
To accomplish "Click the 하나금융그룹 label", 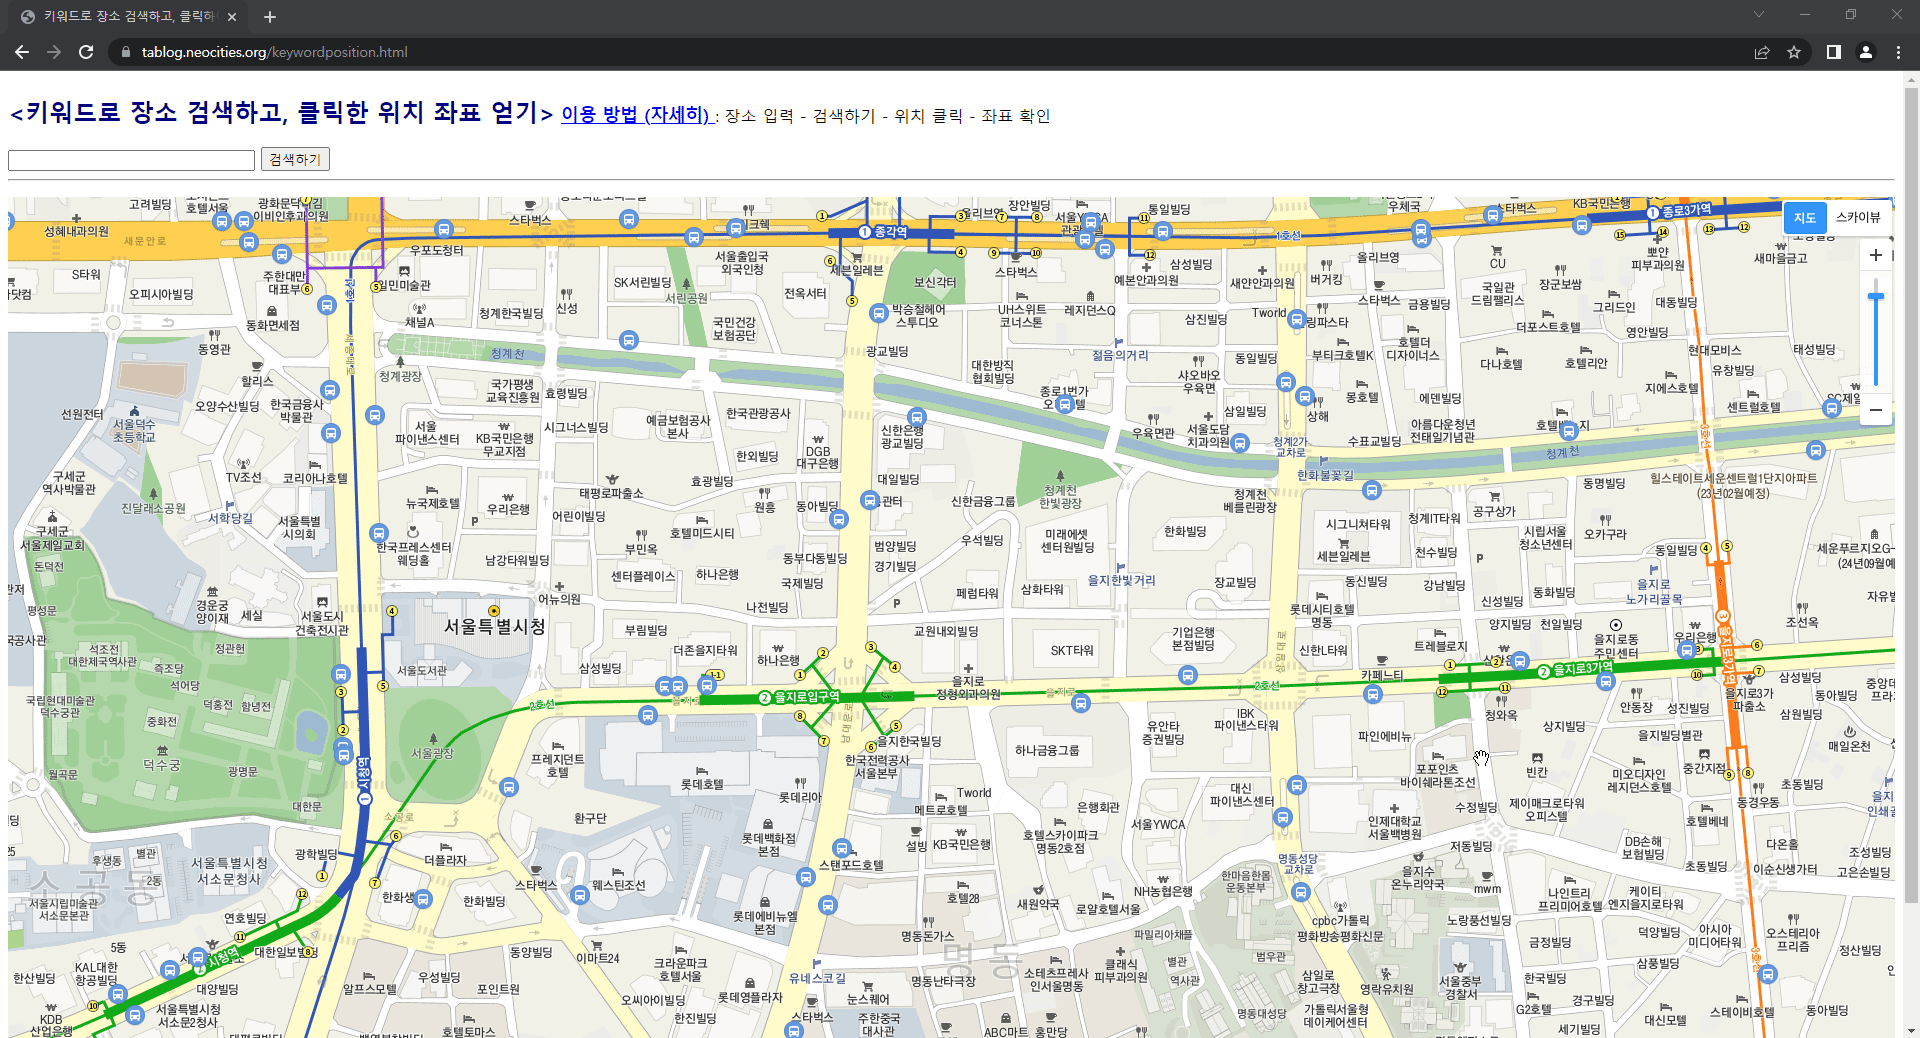I will pyautogui.click(x=1047, y=750).
